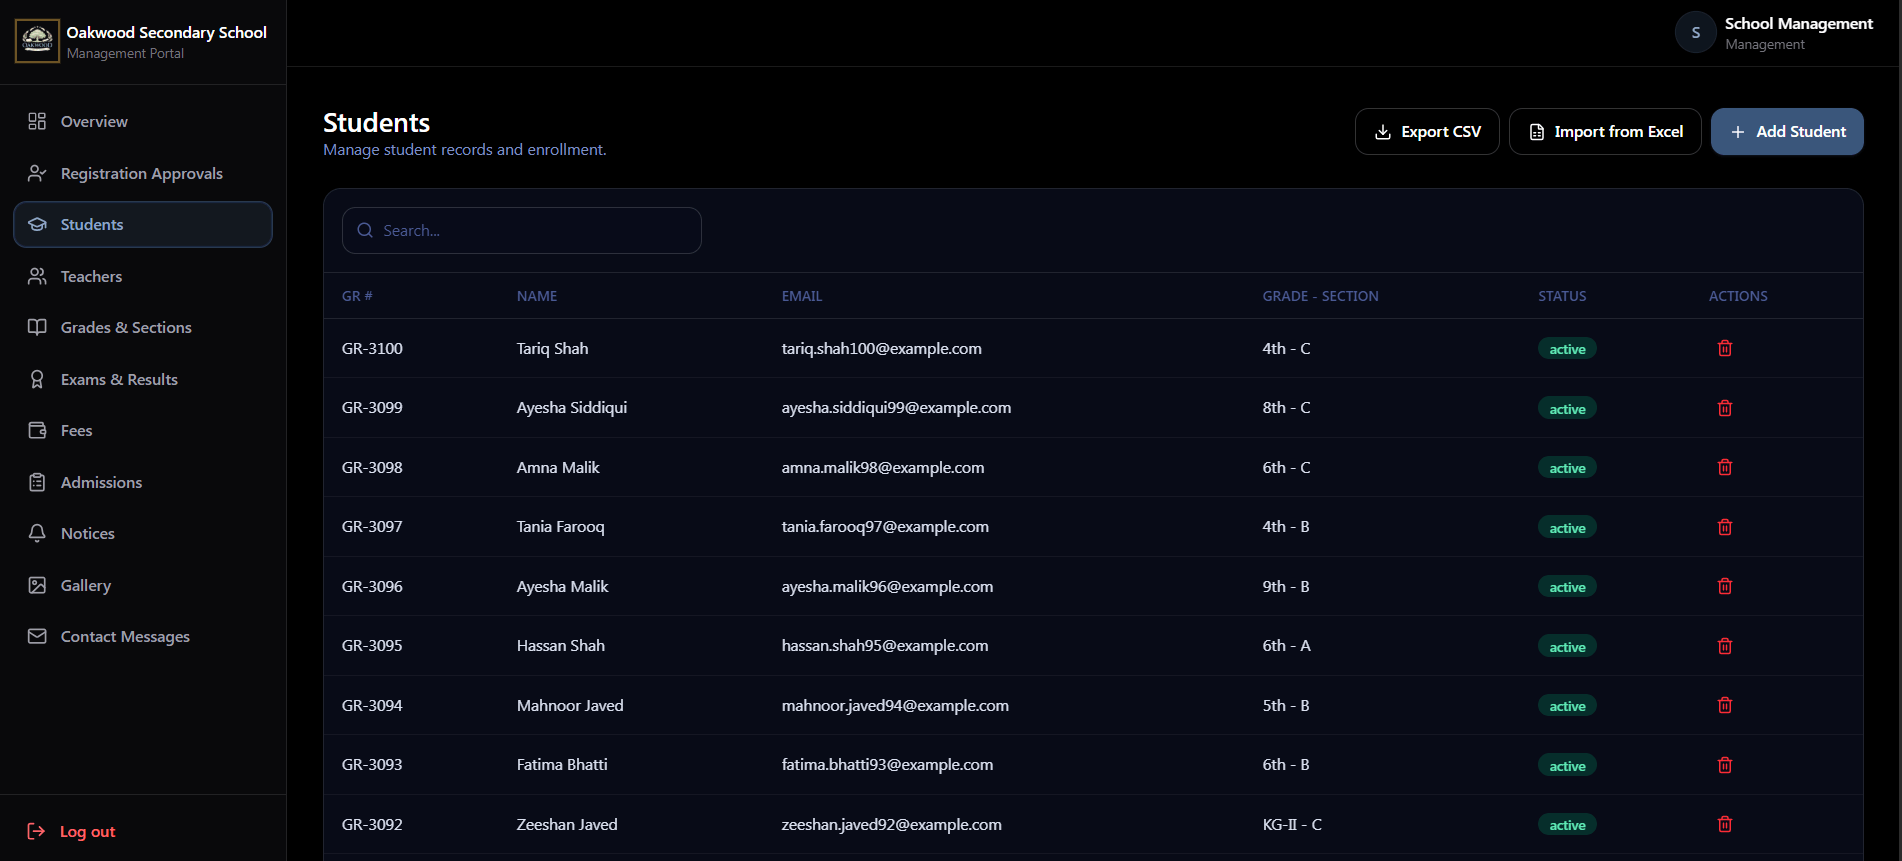Click the trash icon for GR-3095
The height and width of the screenshot is (861, 1902).
coord(1725,646)
